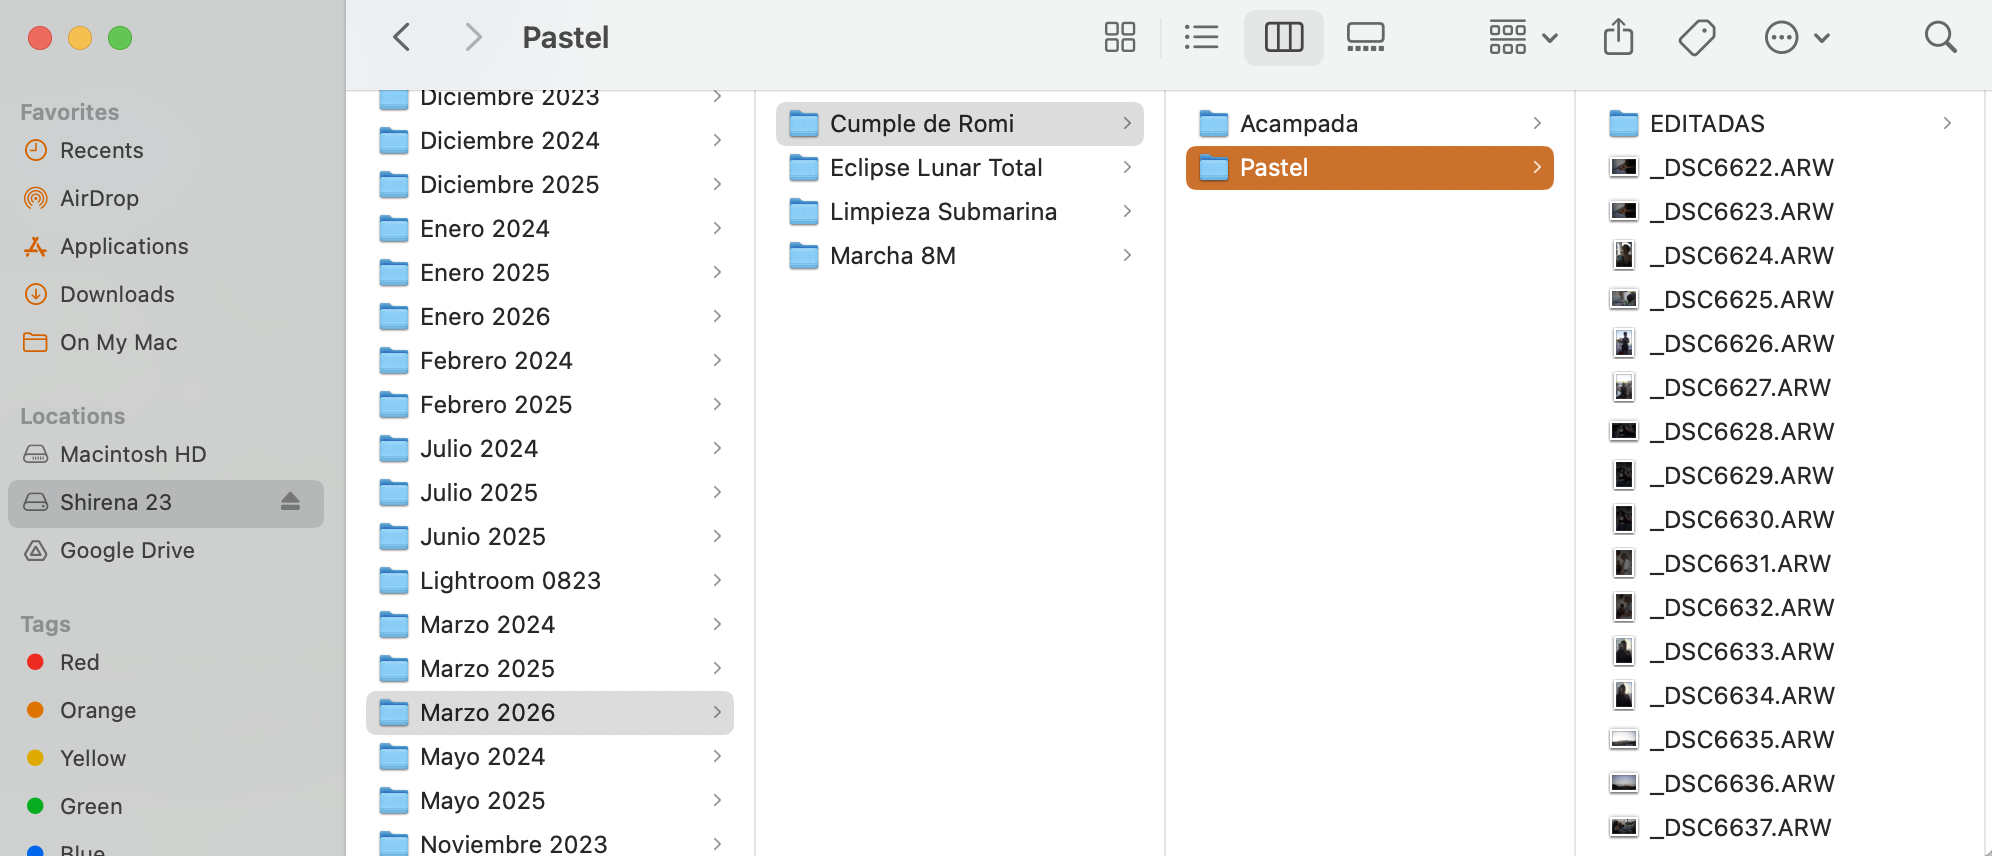The width and height of the screenshot is (1992, 856).
Task: Open Downloads in sidebar
Action: pyautogui.click(x=165, y=294)
